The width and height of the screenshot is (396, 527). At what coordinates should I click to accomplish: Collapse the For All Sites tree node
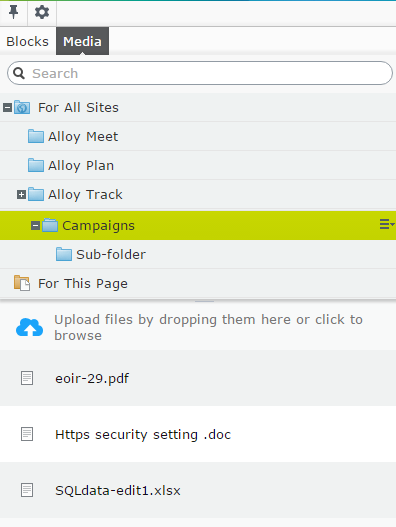(7, 108)
